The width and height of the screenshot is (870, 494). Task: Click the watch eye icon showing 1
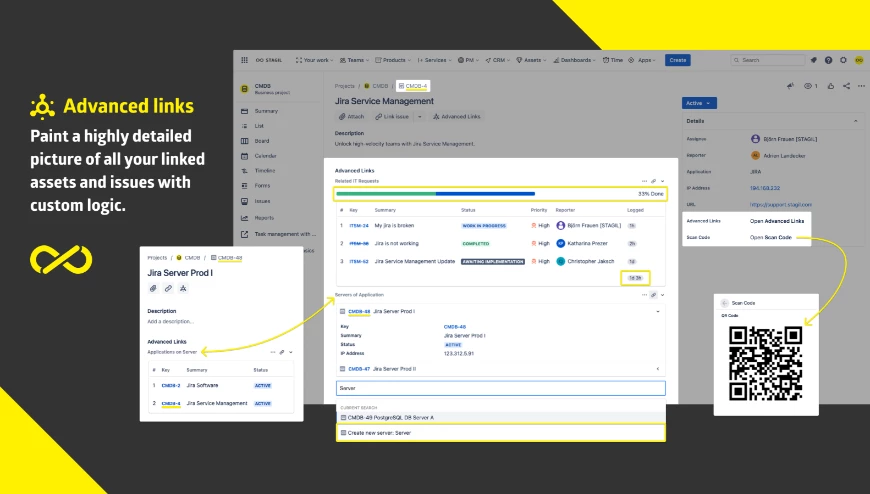811,86
